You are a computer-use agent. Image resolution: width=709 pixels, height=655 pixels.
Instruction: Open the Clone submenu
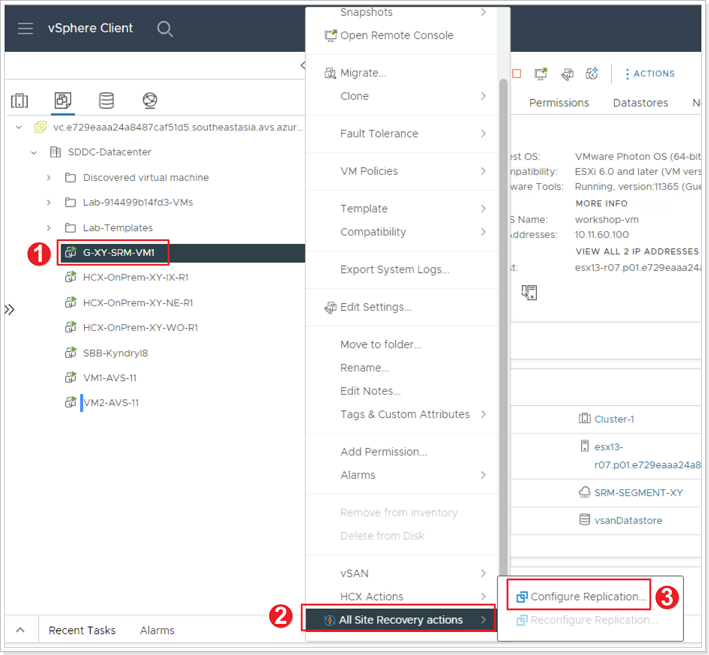(x=402, y=96)
